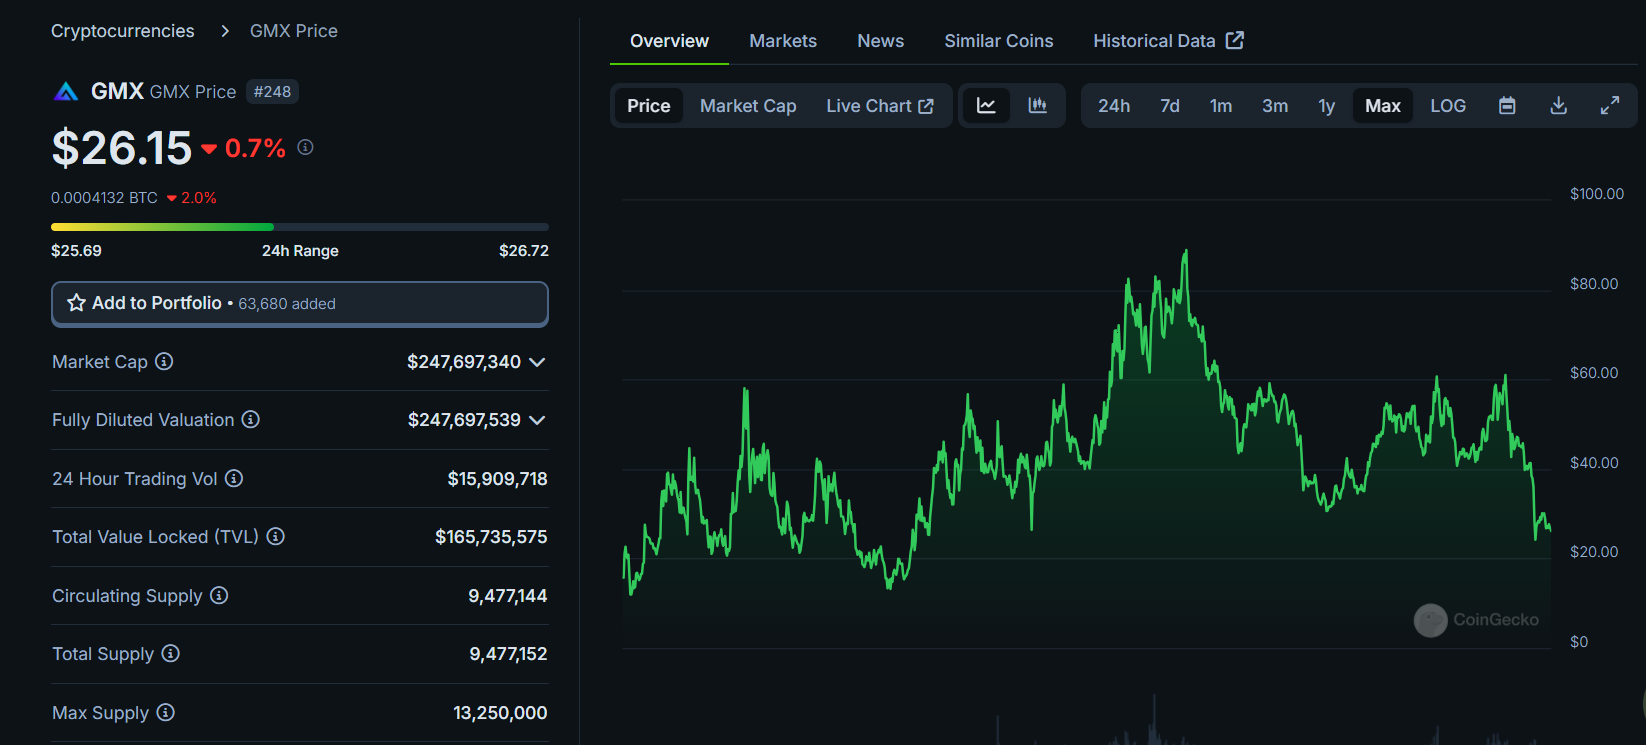This screenshot has width=1646, height=745.
Task: Expand chart to fullscreen icon
Action: (1610, 105)
